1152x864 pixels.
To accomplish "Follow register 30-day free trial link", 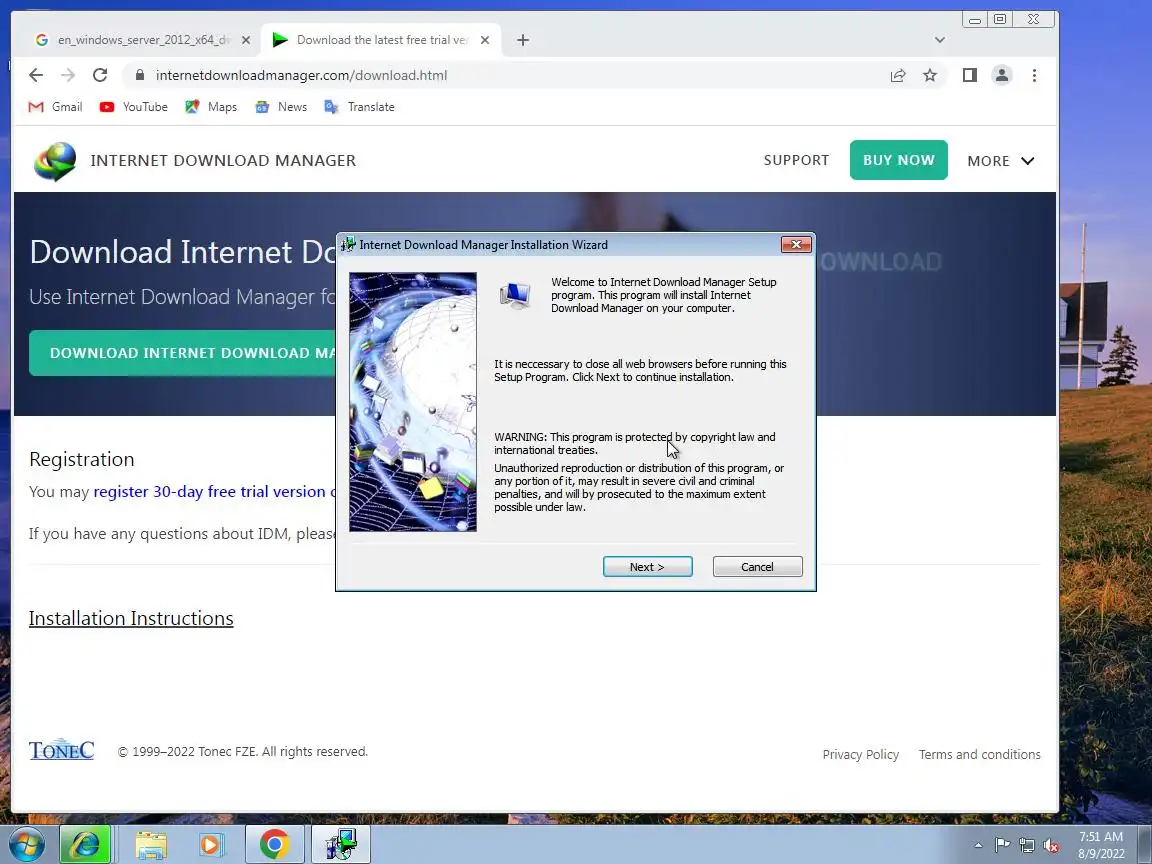I will click(x=214, y=492).
